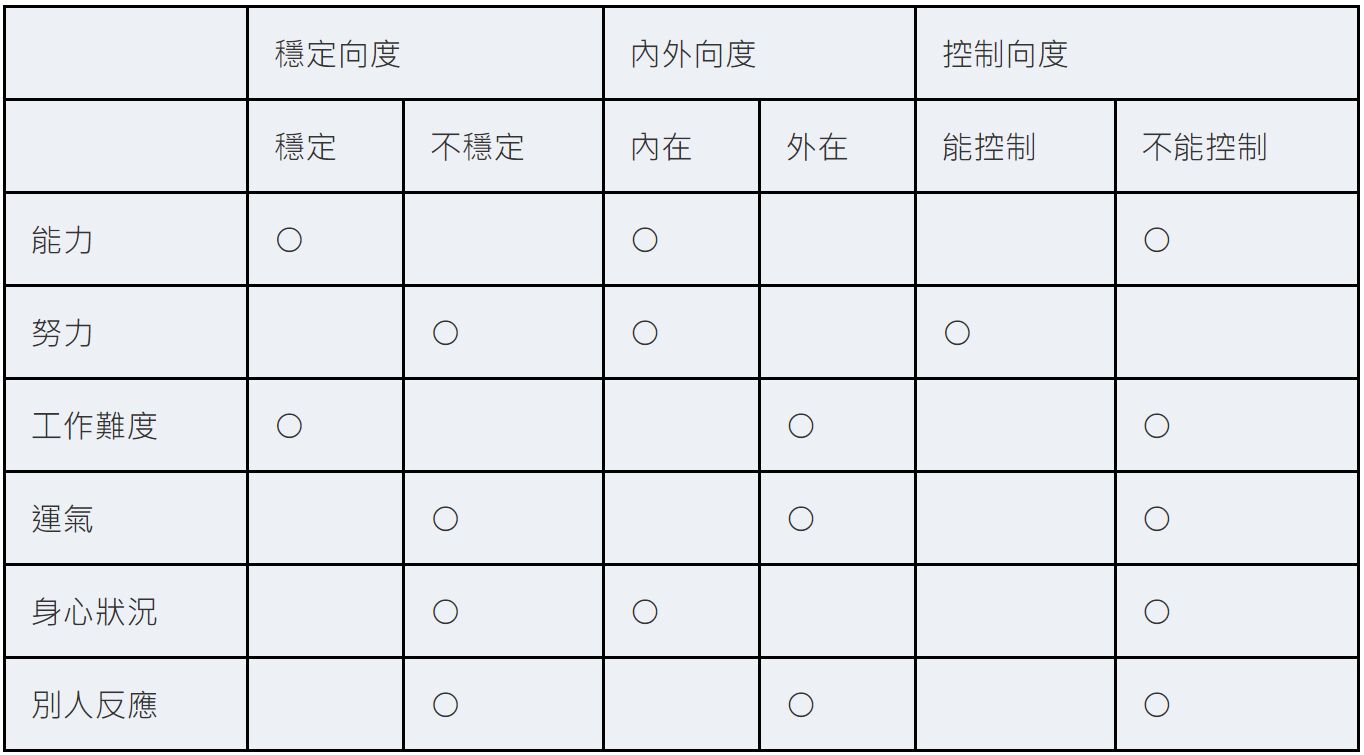The height and width of the screenshot is (755, 1364).
Task: Click the 不能控制 column sub-header
Action: [1205, 148]
